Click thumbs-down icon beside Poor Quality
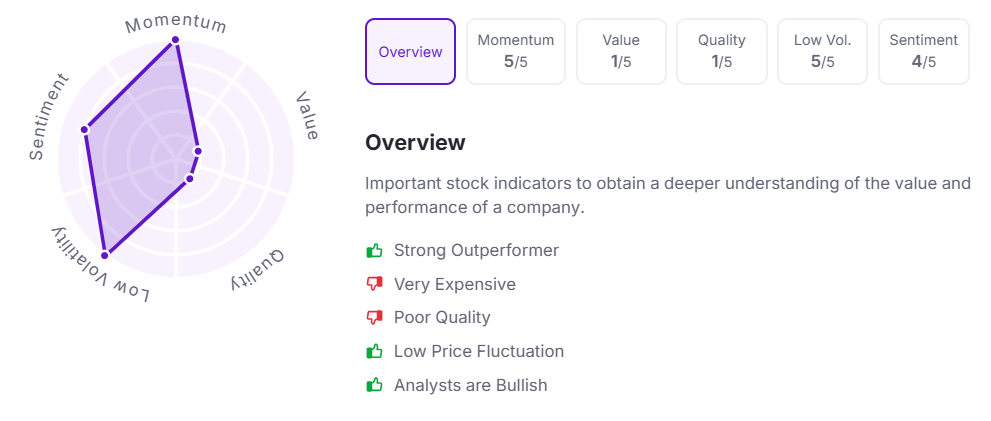Viewport: 991px width, 421px height. pos(375,318)
